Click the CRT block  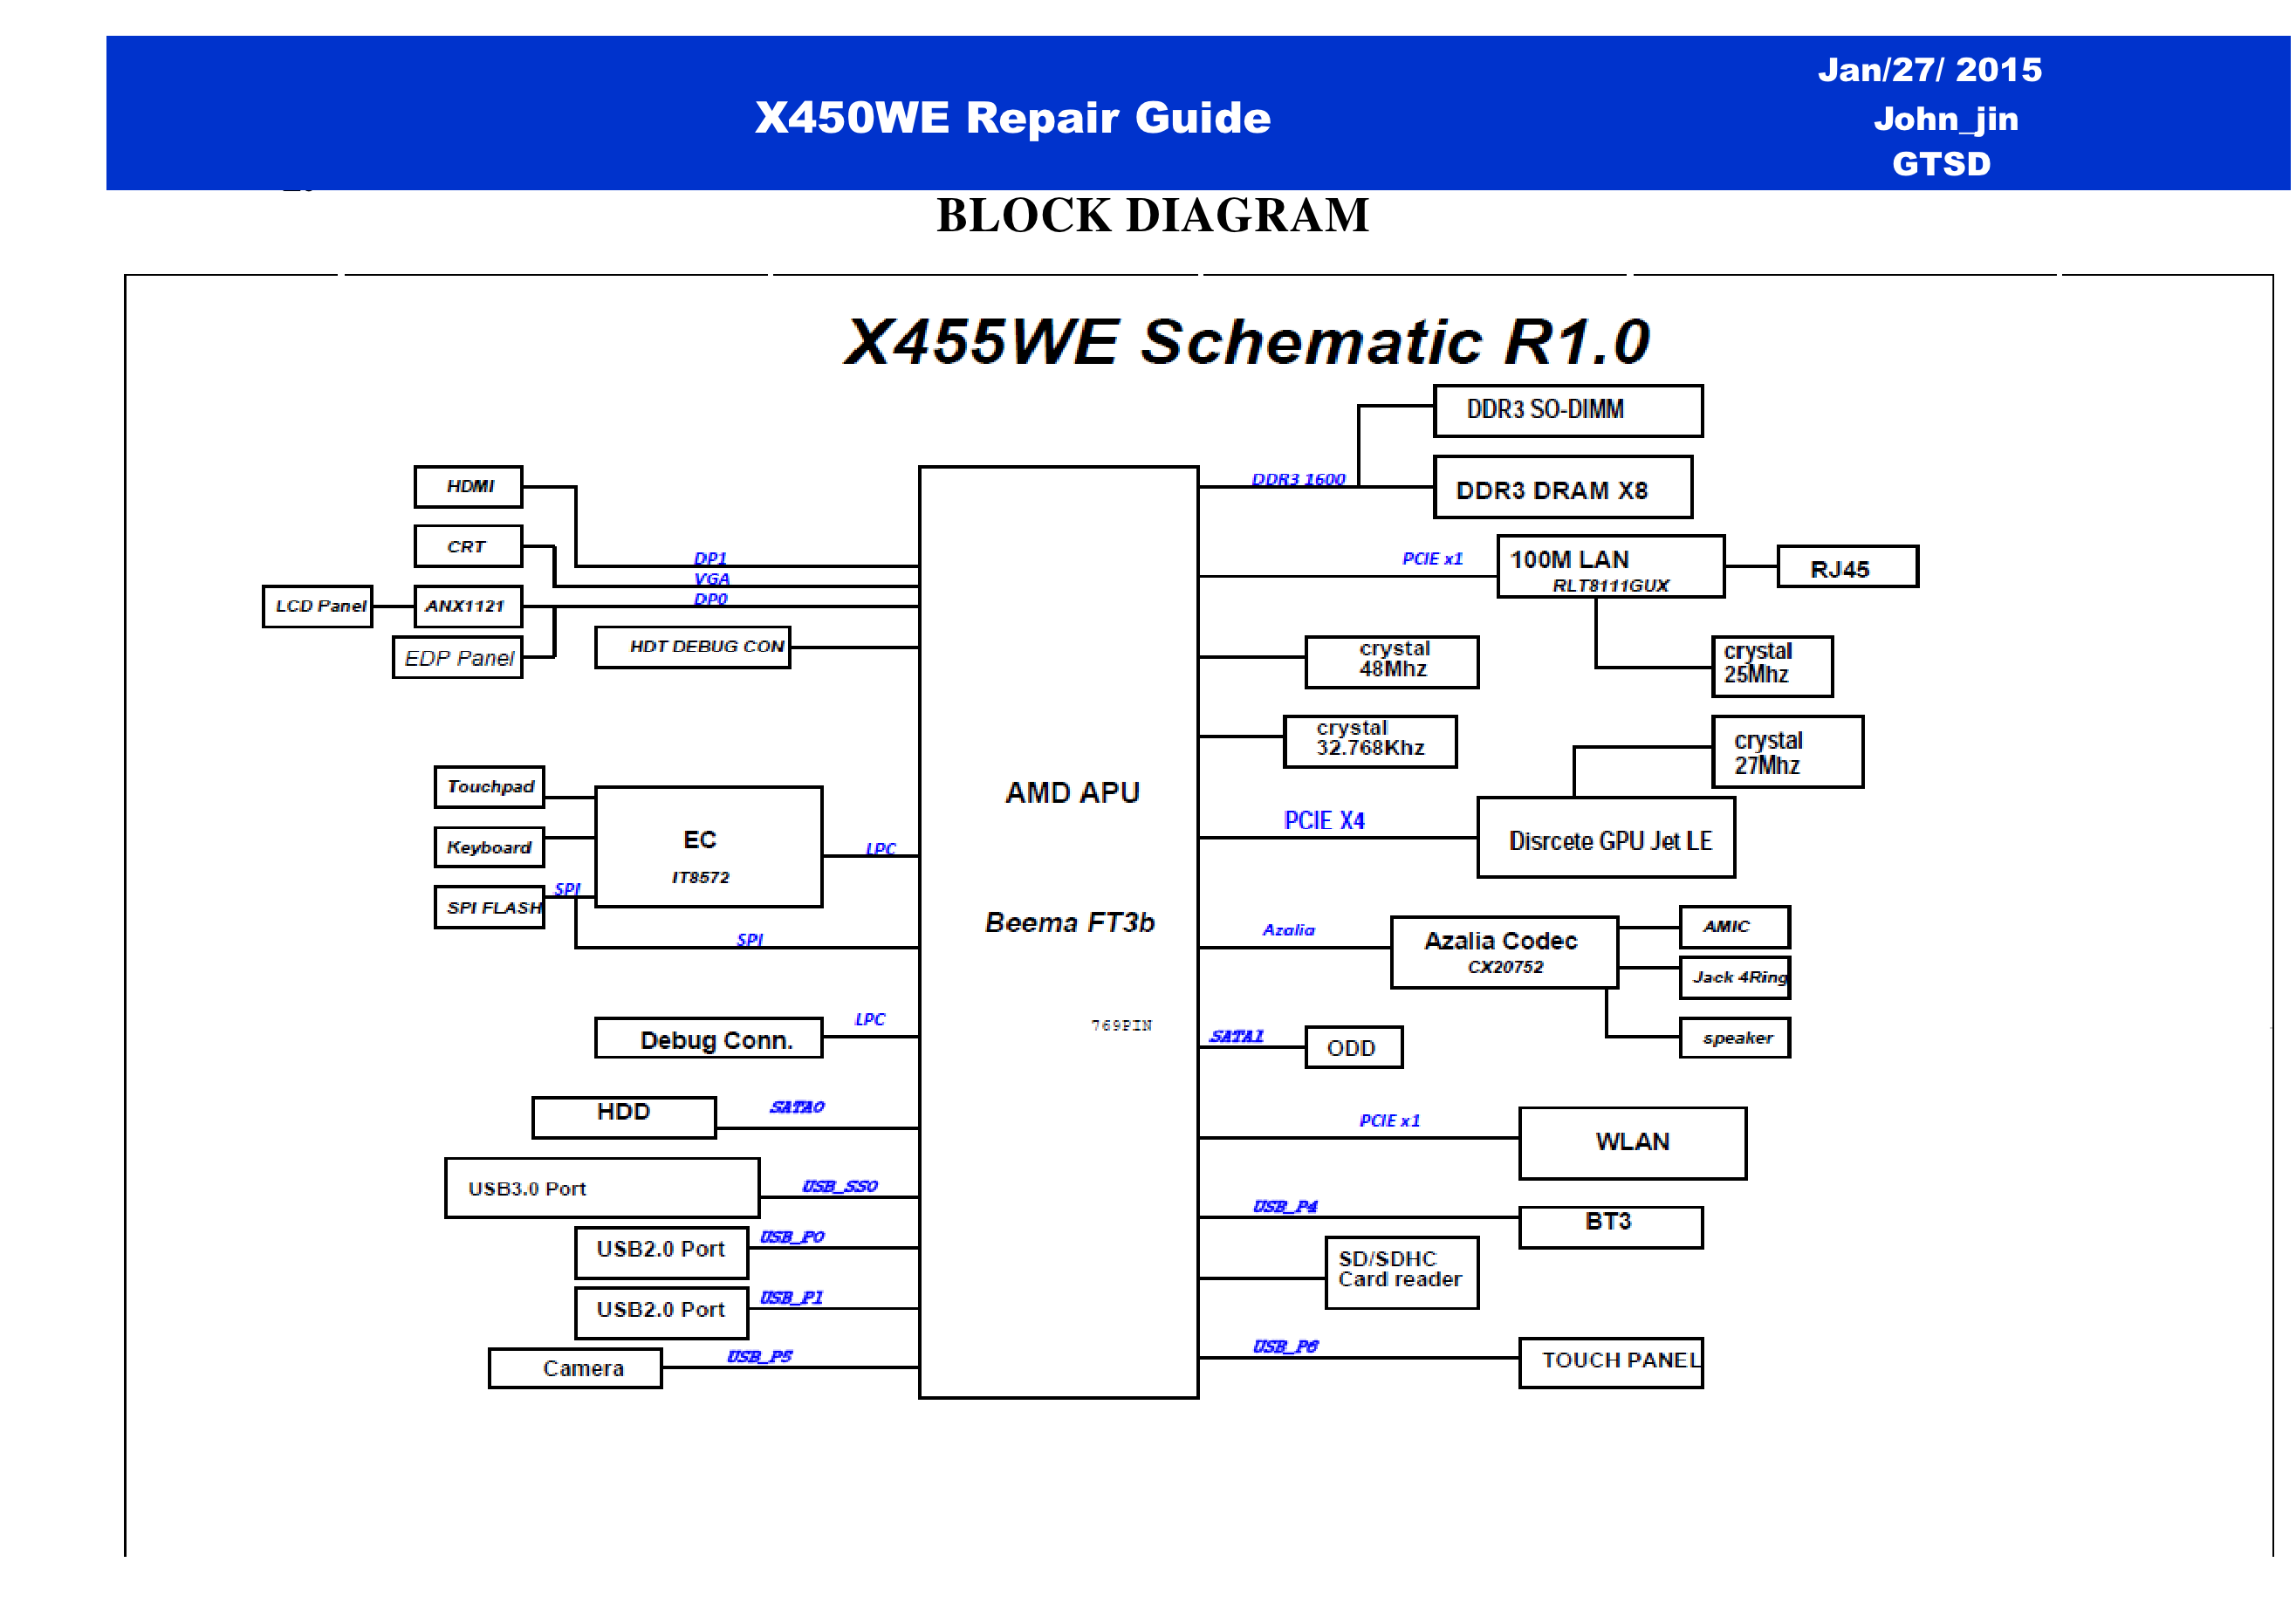click(x=468, y=547)
